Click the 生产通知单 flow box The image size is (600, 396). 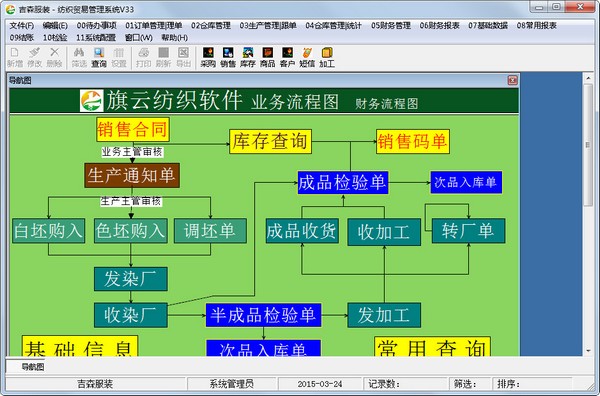click(132, 176)
